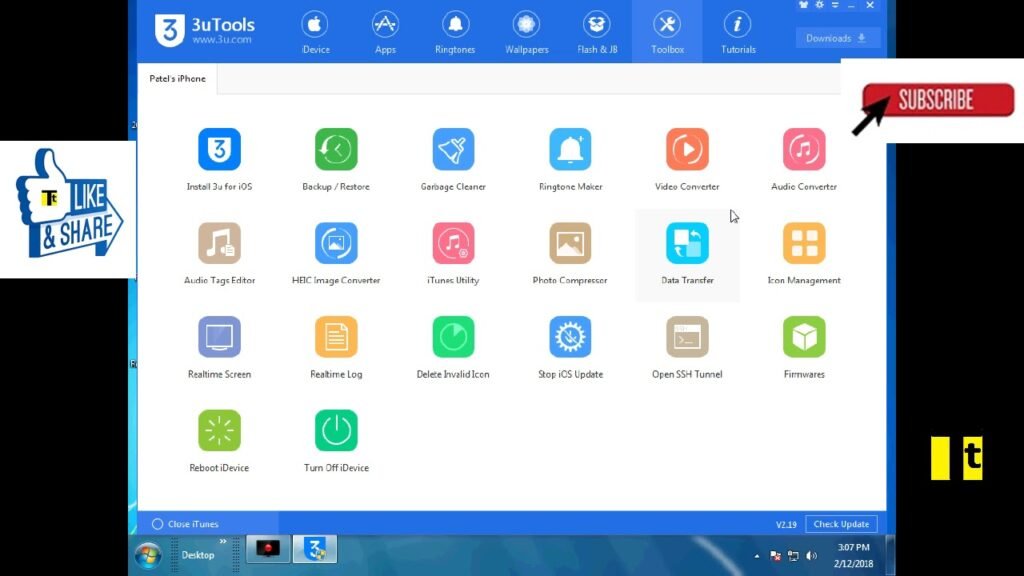
Task: Click the Check Update button
Action: pos(841,524)
